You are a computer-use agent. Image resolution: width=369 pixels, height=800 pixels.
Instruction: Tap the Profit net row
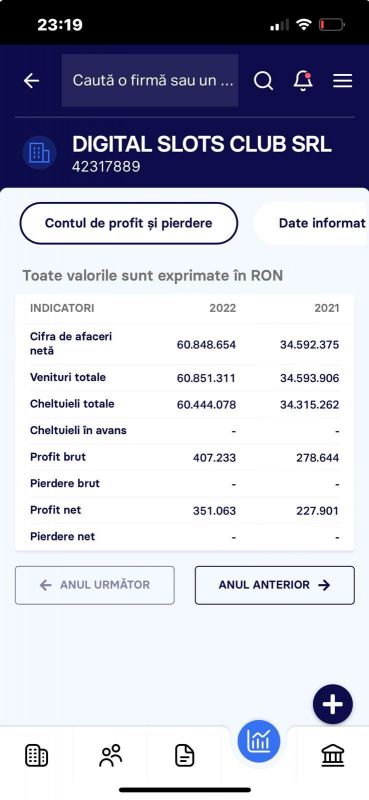[184, 510]
